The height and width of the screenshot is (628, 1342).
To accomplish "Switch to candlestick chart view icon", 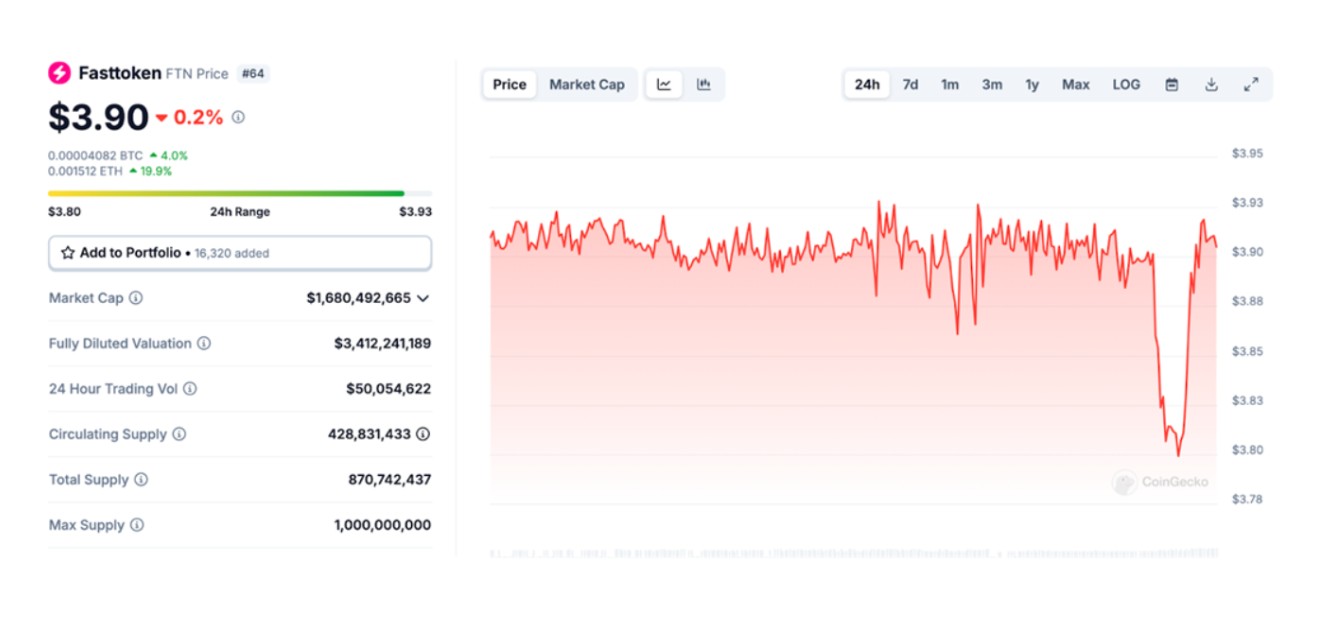I will coord(704,85).
